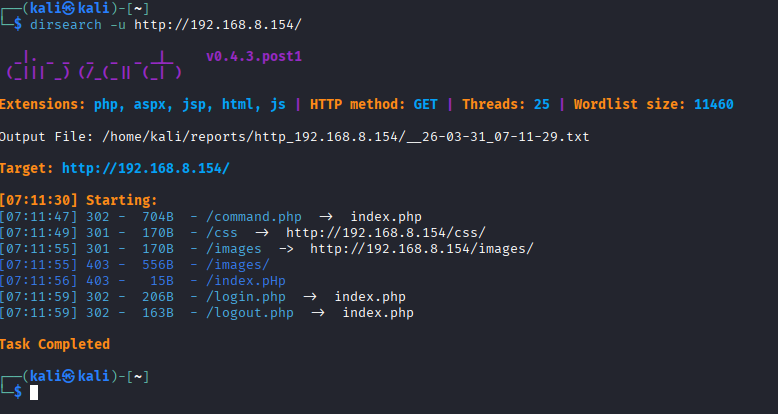Click the terminal cursor block at the bottom prompt

coord(33,392)
